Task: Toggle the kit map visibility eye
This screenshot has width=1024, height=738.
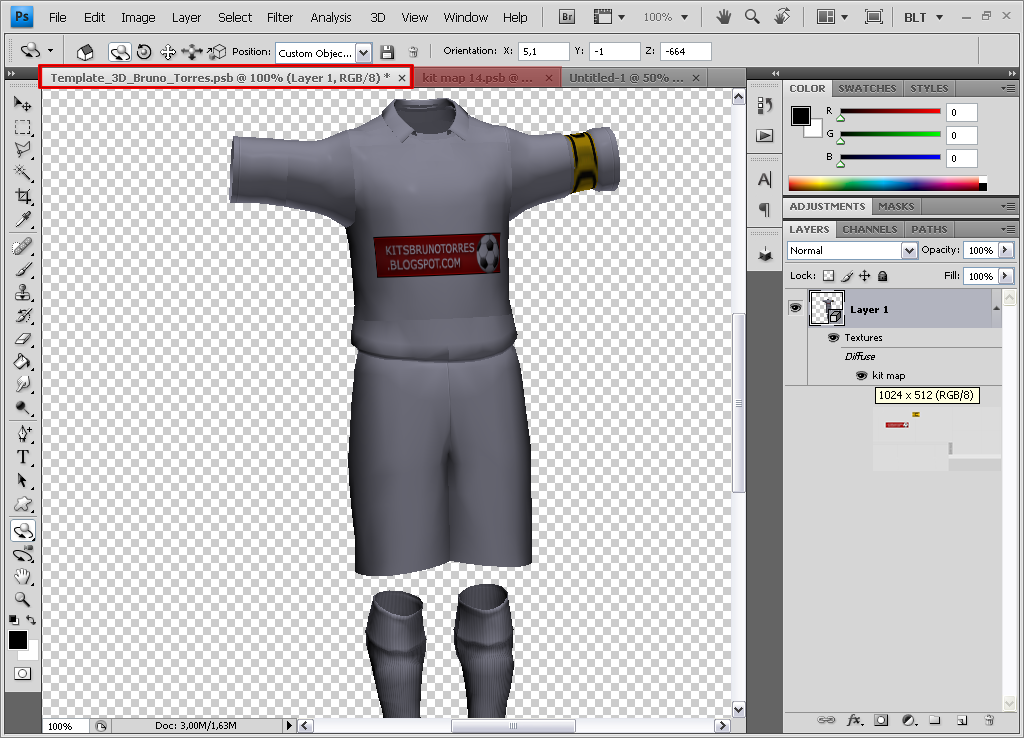Action: click(861, 375)
